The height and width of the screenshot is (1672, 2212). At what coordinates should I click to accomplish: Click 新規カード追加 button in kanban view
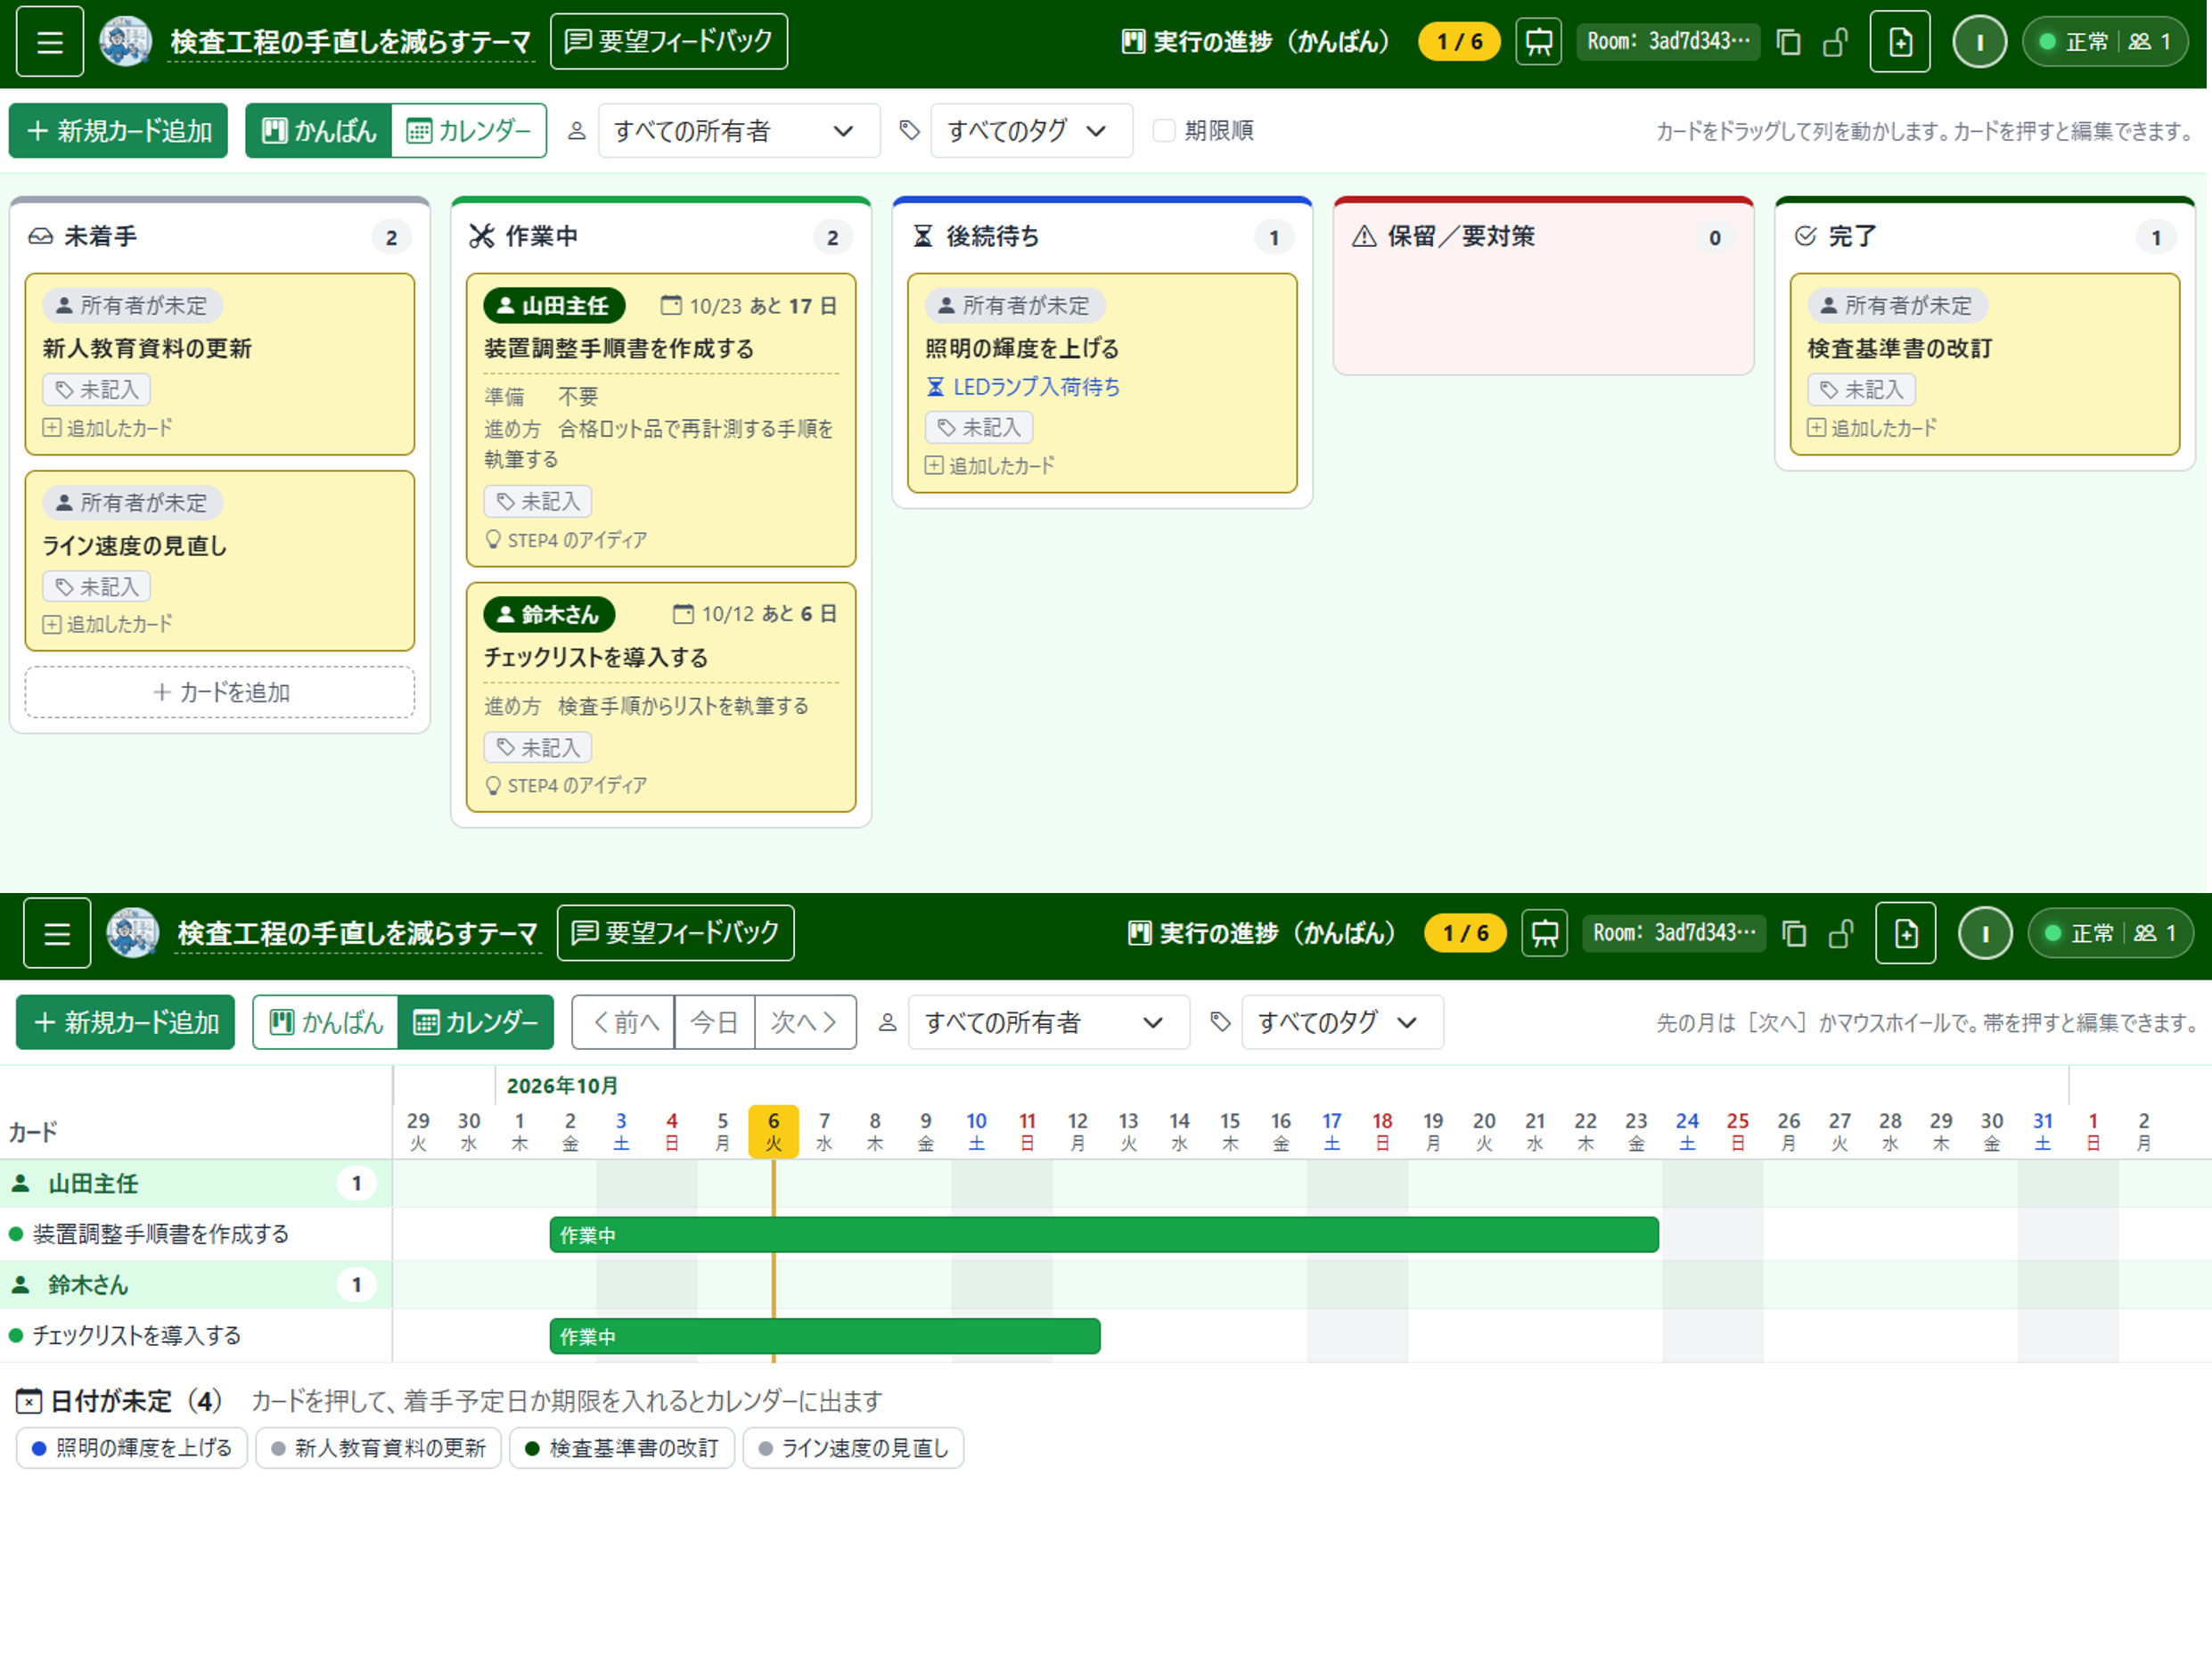pyautogui.click(x=118, y=131)
